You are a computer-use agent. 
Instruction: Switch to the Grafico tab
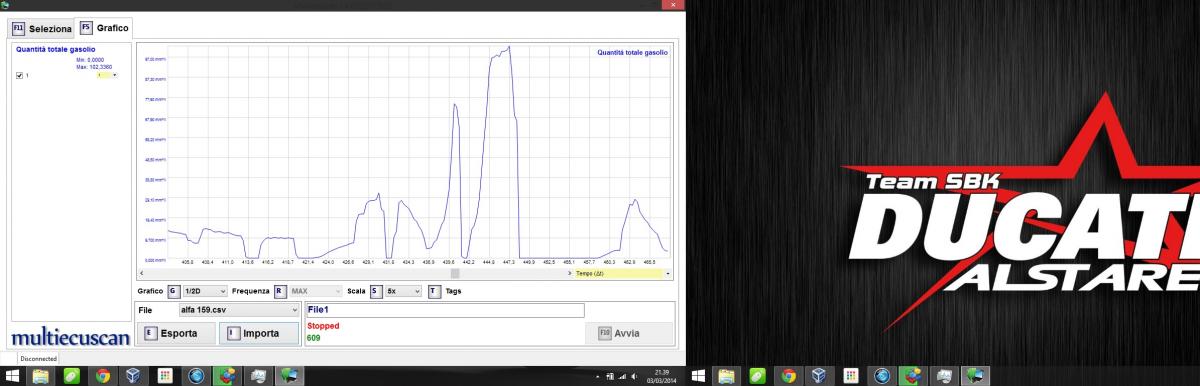[x=105, y=28]
